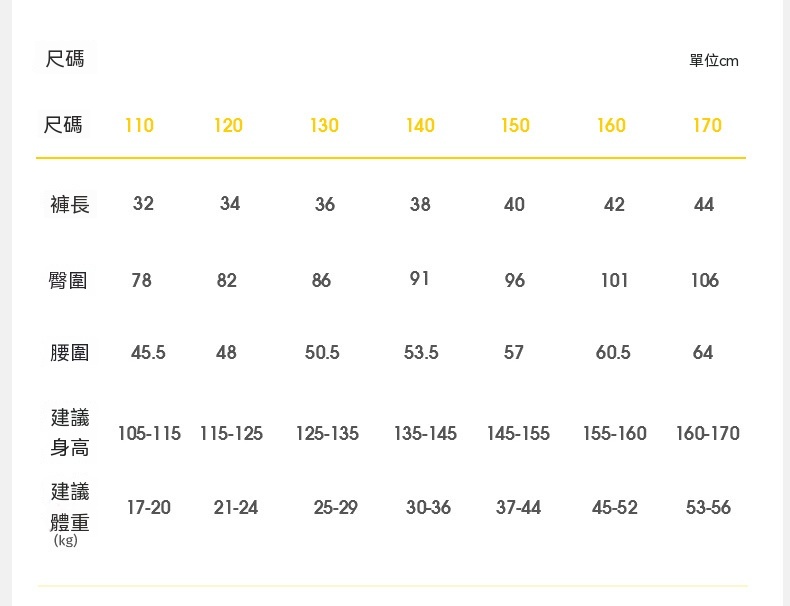Click the 30-36 suggested weight cell
Image resolution: width=790 pixels, height=606 pixels.
428,508
